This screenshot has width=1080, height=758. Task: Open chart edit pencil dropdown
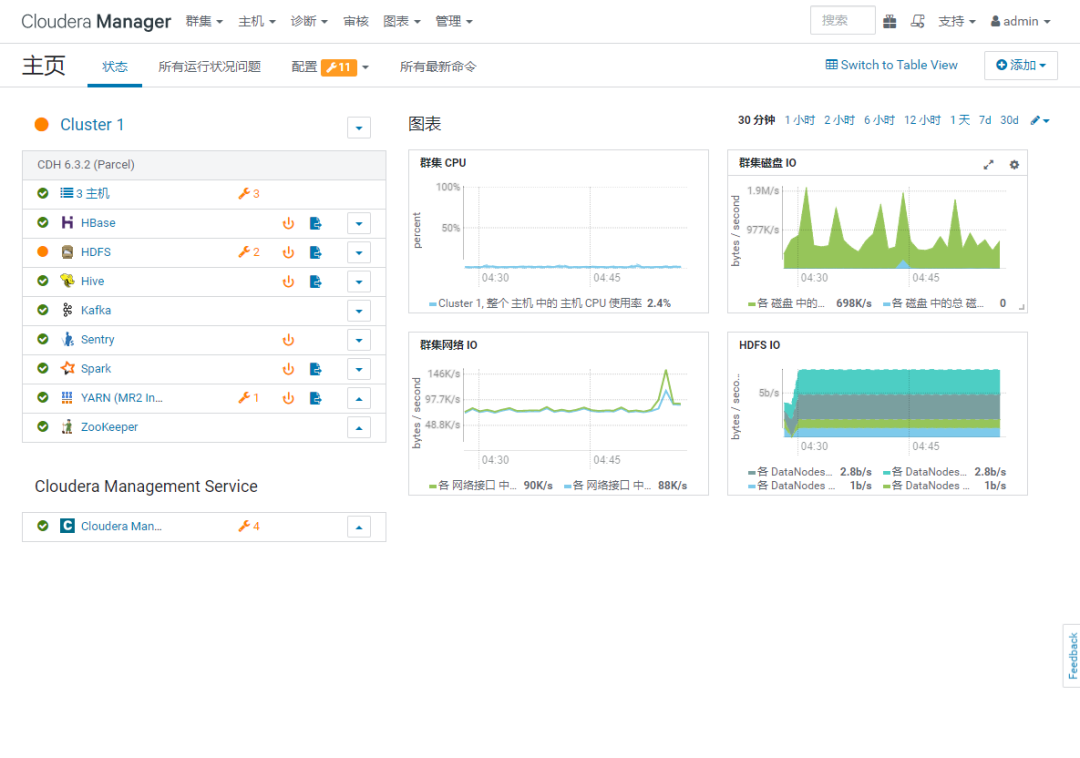[1039, 120]
